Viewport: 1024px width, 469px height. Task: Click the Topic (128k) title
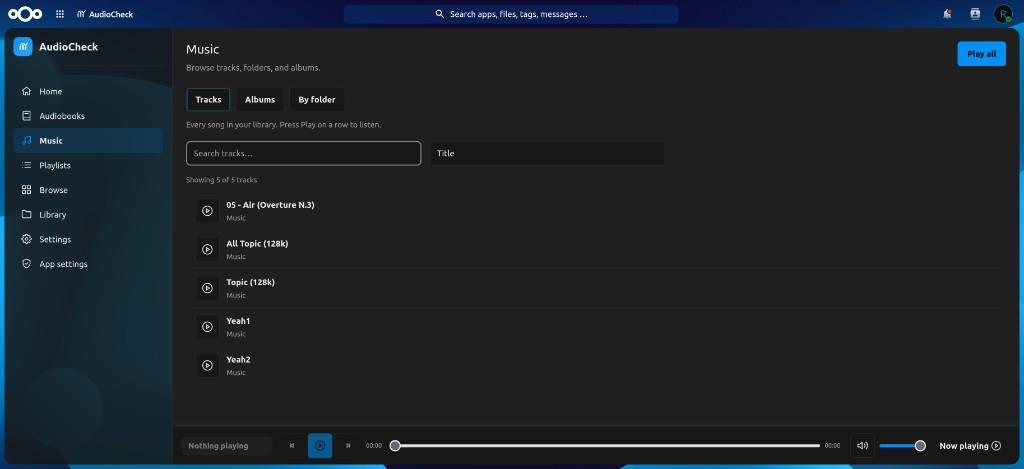point(251,282)
